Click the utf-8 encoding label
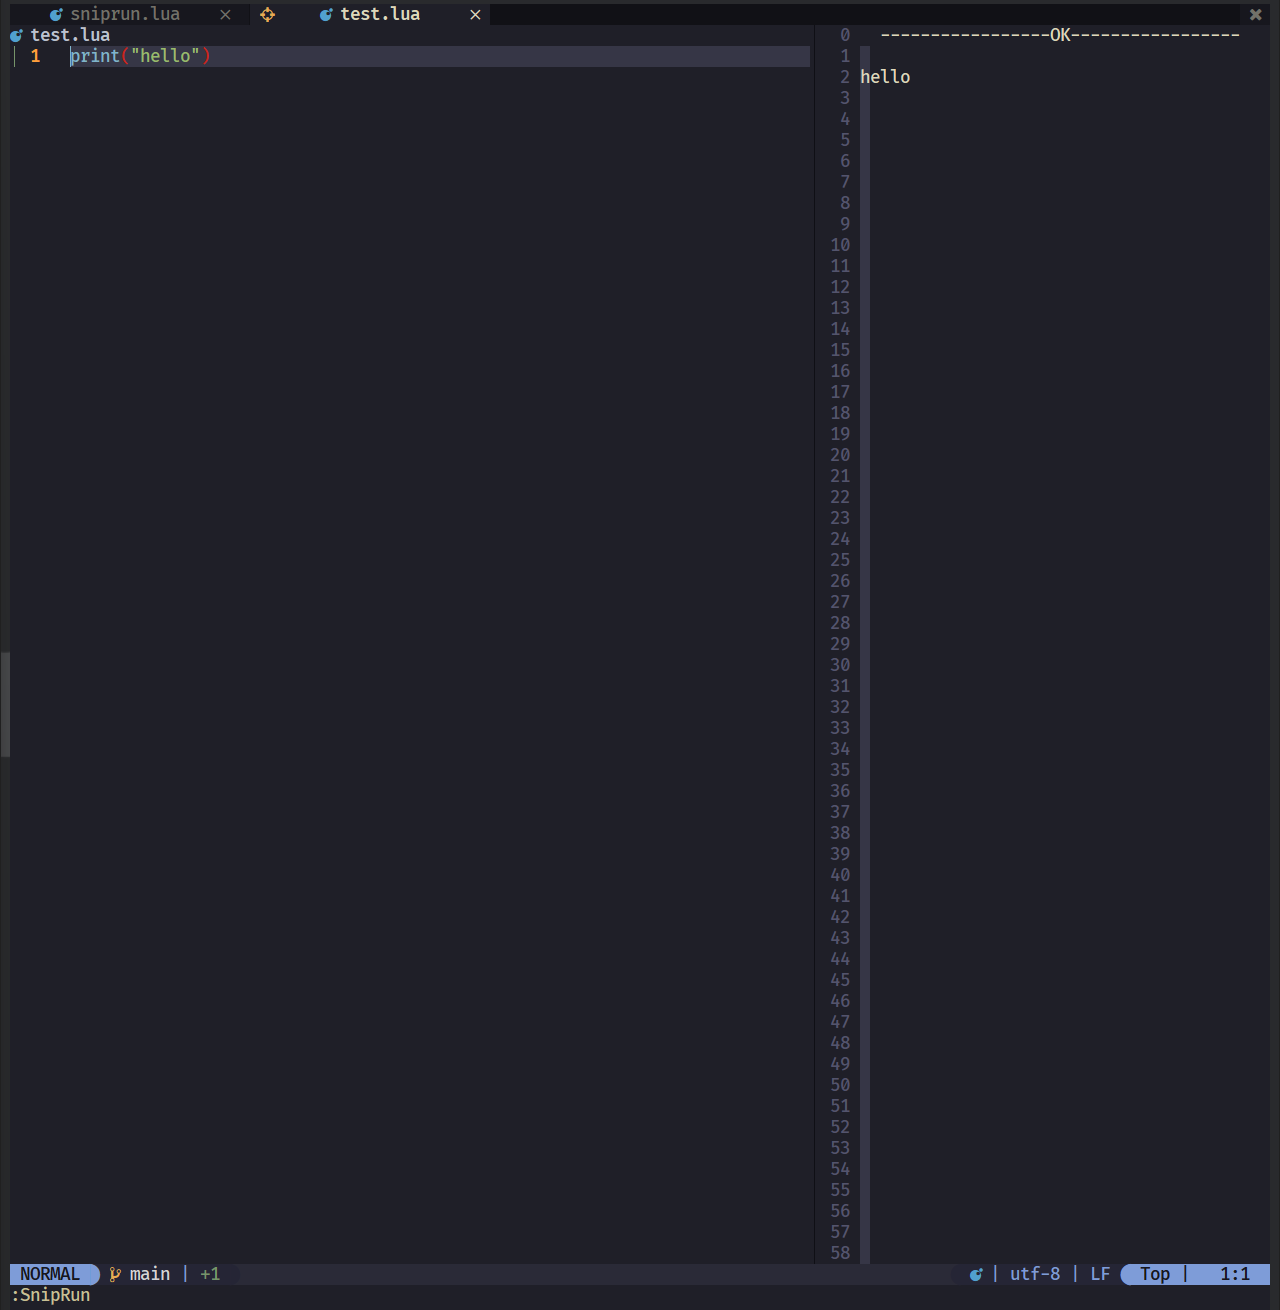Viewport: 1280px width, 1310px height. tap(1035, 1273)
